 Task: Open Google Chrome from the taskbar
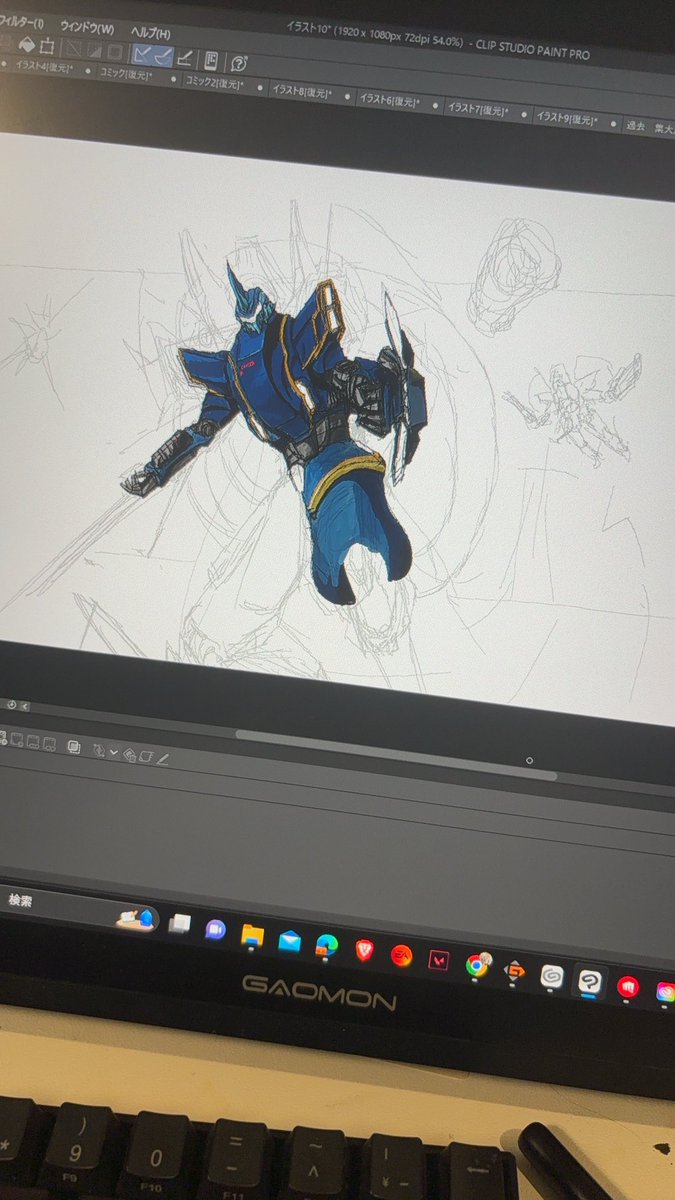[x=477, y=965]
